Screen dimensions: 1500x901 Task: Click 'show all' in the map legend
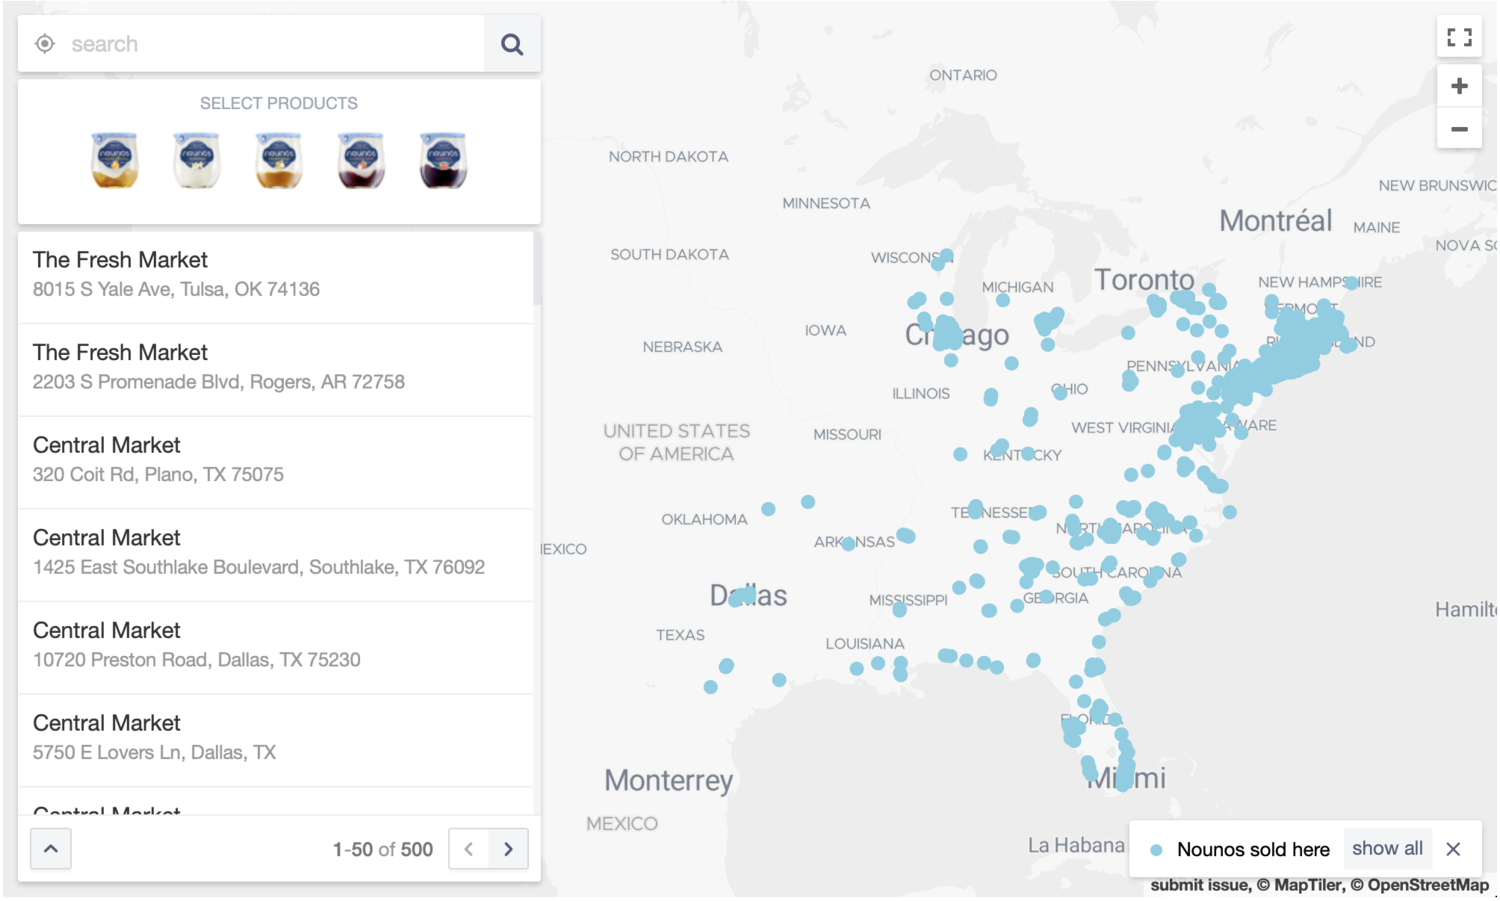click(x=1387, y=849)
